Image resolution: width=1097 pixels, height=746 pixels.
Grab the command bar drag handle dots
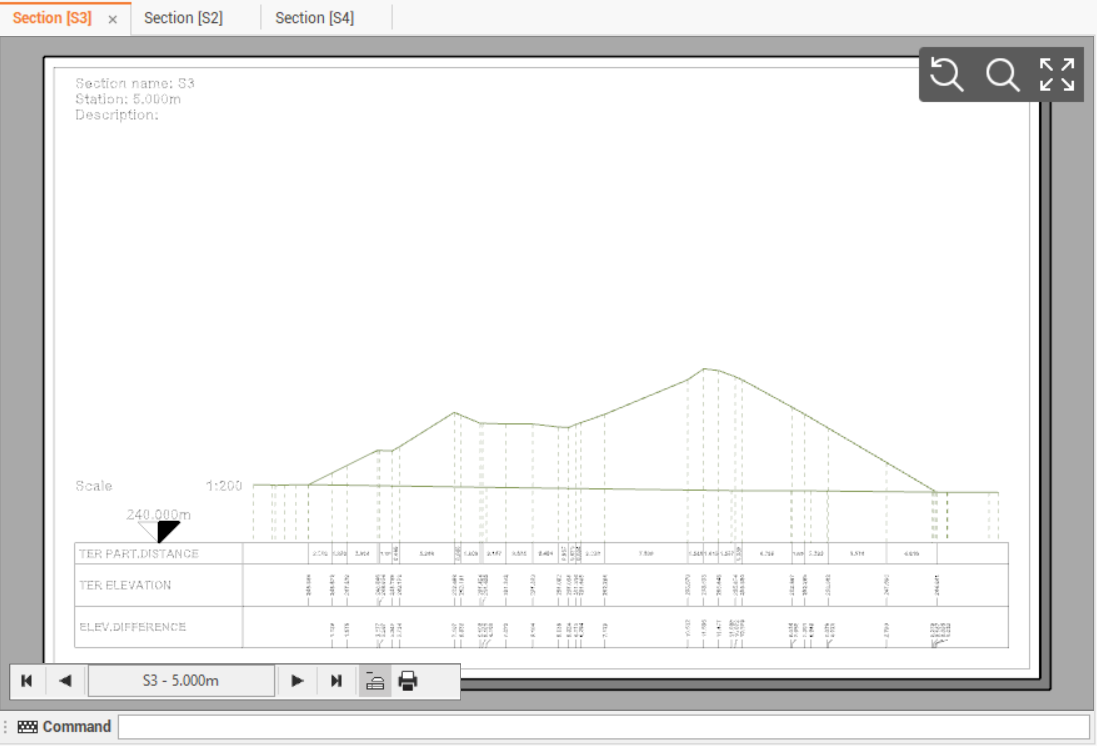pos(6,727)
